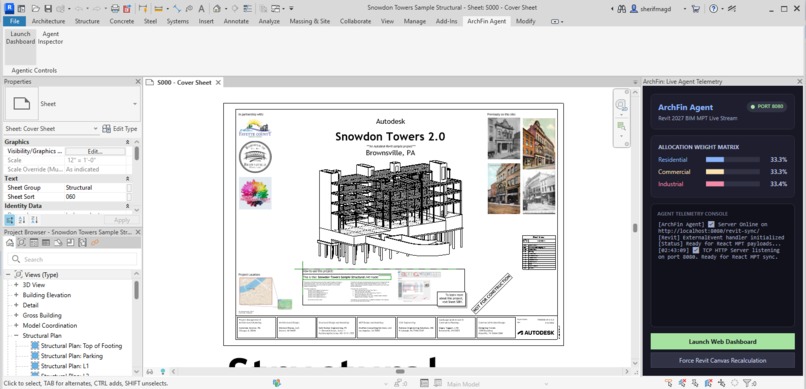Toggle Select Elements by Face in status bar
The height and width of the screenshot is (389, 806).
(x=708, y=383)
